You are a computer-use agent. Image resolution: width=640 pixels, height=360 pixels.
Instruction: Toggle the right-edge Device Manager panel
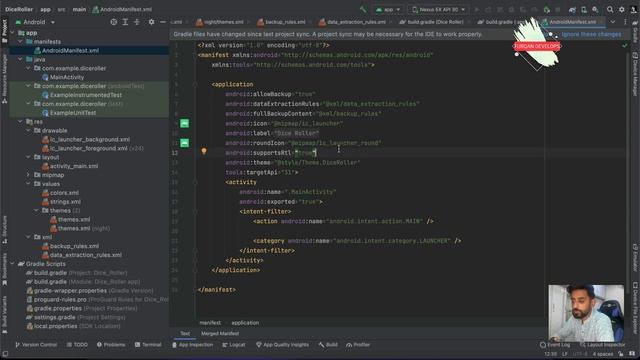(635, 74)
